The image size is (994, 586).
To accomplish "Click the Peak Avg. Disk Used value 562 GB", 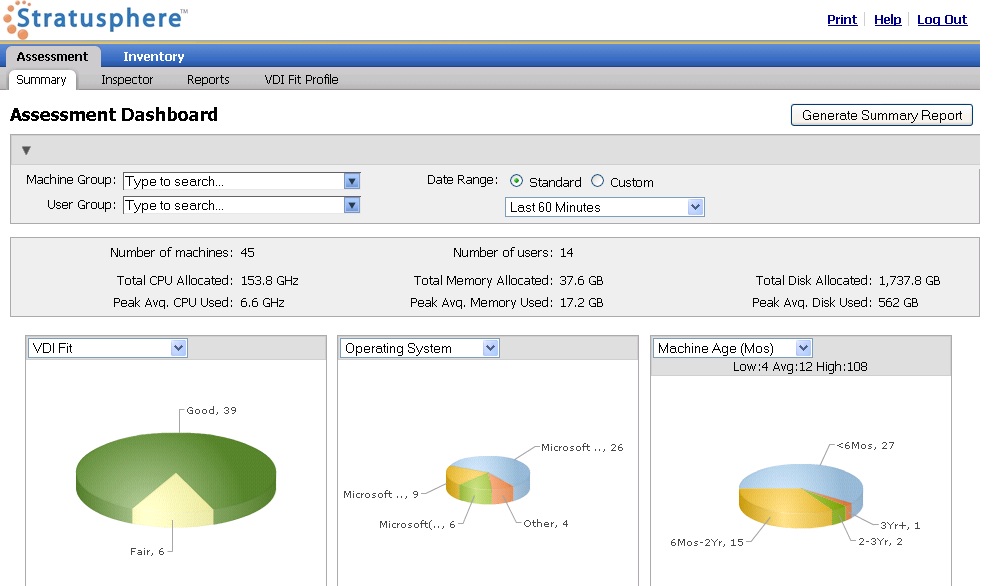I will [898, 303].
